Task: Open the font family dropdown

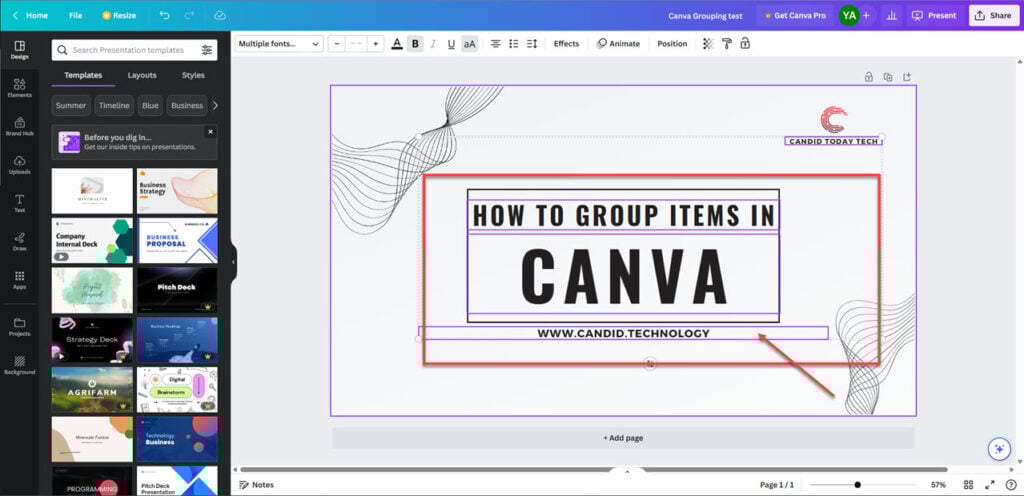Action: point(279,44)
